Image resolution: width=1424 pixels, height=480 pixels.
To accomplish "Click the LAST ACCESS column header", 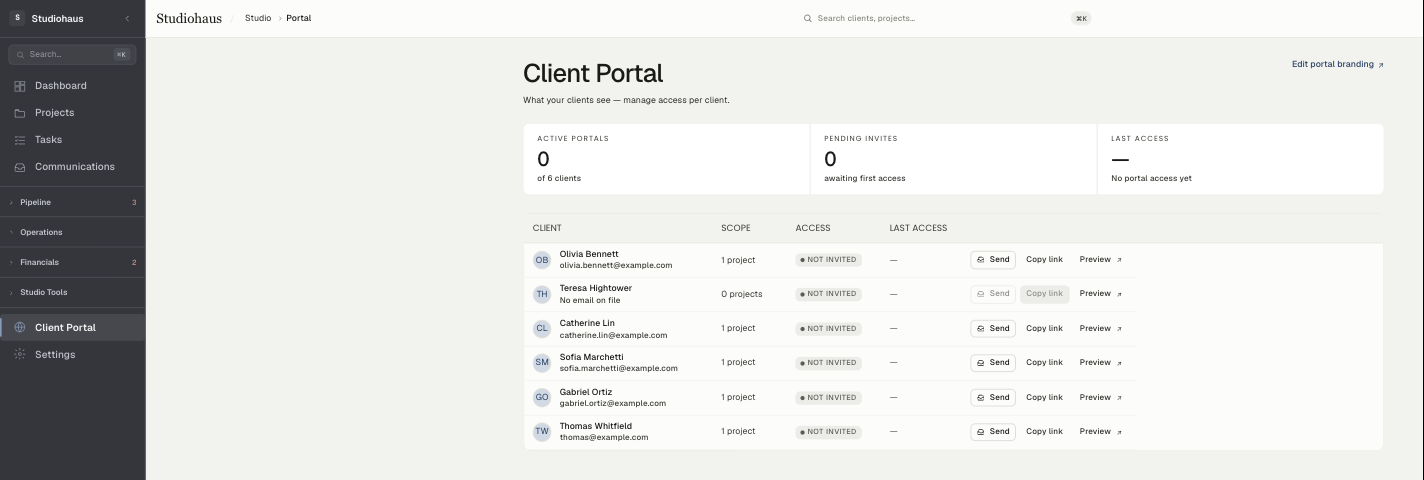I will (x=918, y=228).
